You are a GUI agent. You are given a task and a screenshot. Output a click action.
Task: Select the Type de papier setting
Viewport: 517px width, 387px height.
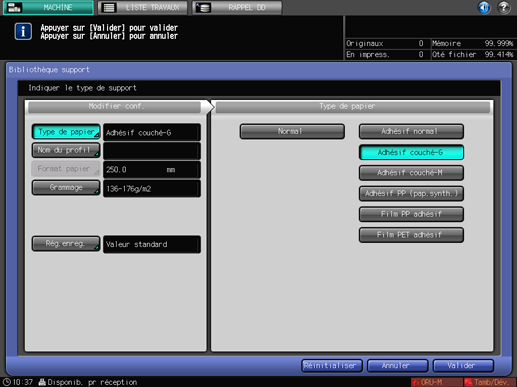click(66, 132)
